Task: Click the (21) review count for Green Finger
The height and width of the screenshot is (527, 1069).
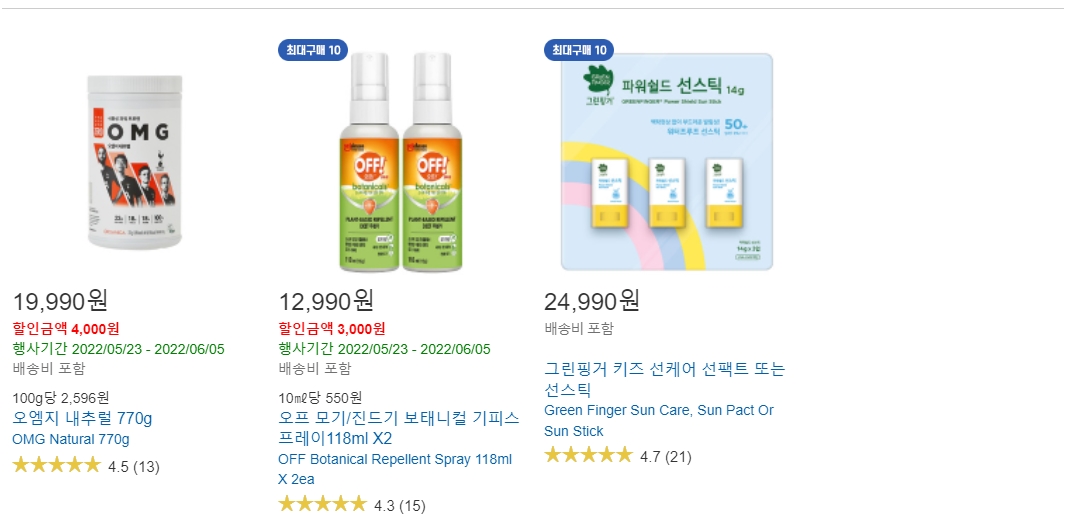Action: click(678, 457)
